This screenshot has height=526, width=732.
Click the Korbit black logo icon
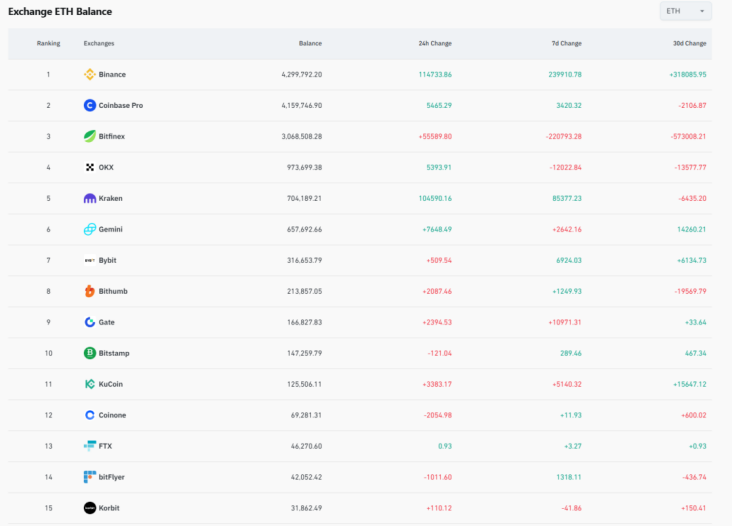tap(90, 508)
